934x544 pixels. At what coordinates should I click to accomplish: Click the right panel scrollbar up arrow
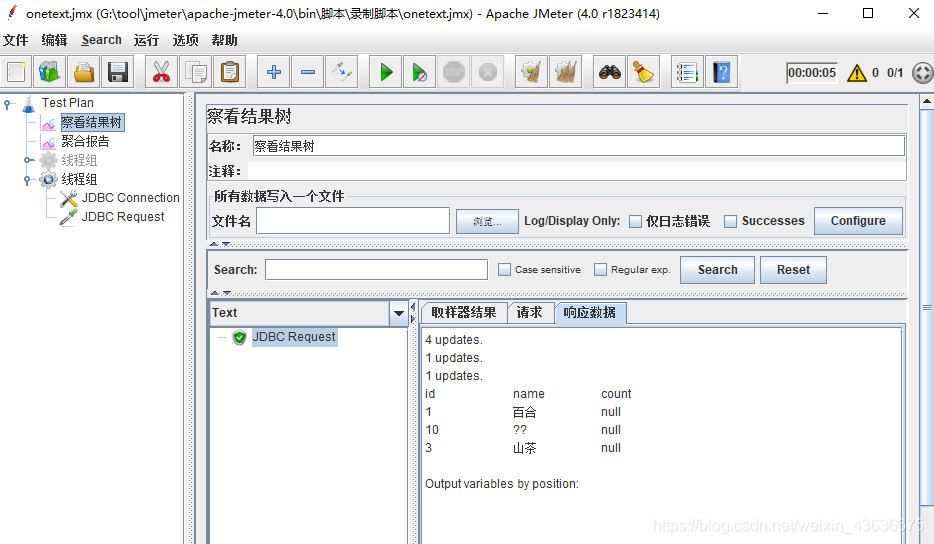pos(927,102)
